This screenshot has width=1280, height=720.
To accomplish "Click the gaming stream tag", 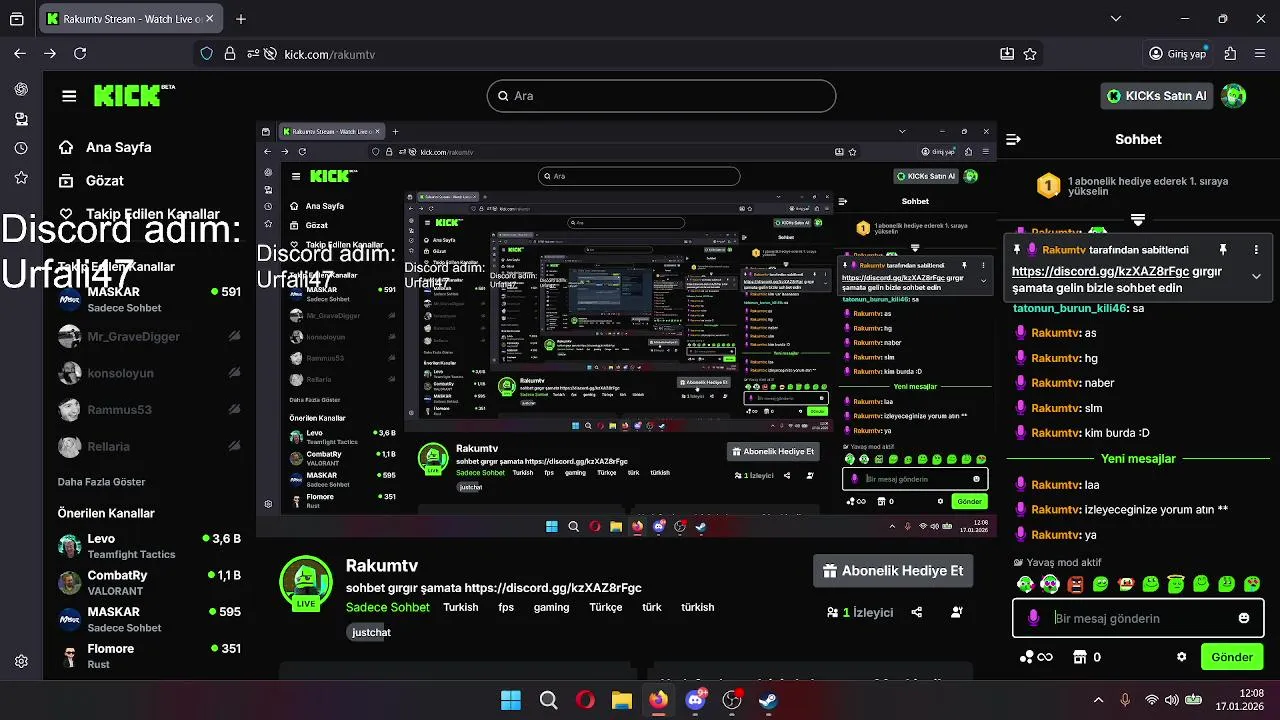I will 551,607.
